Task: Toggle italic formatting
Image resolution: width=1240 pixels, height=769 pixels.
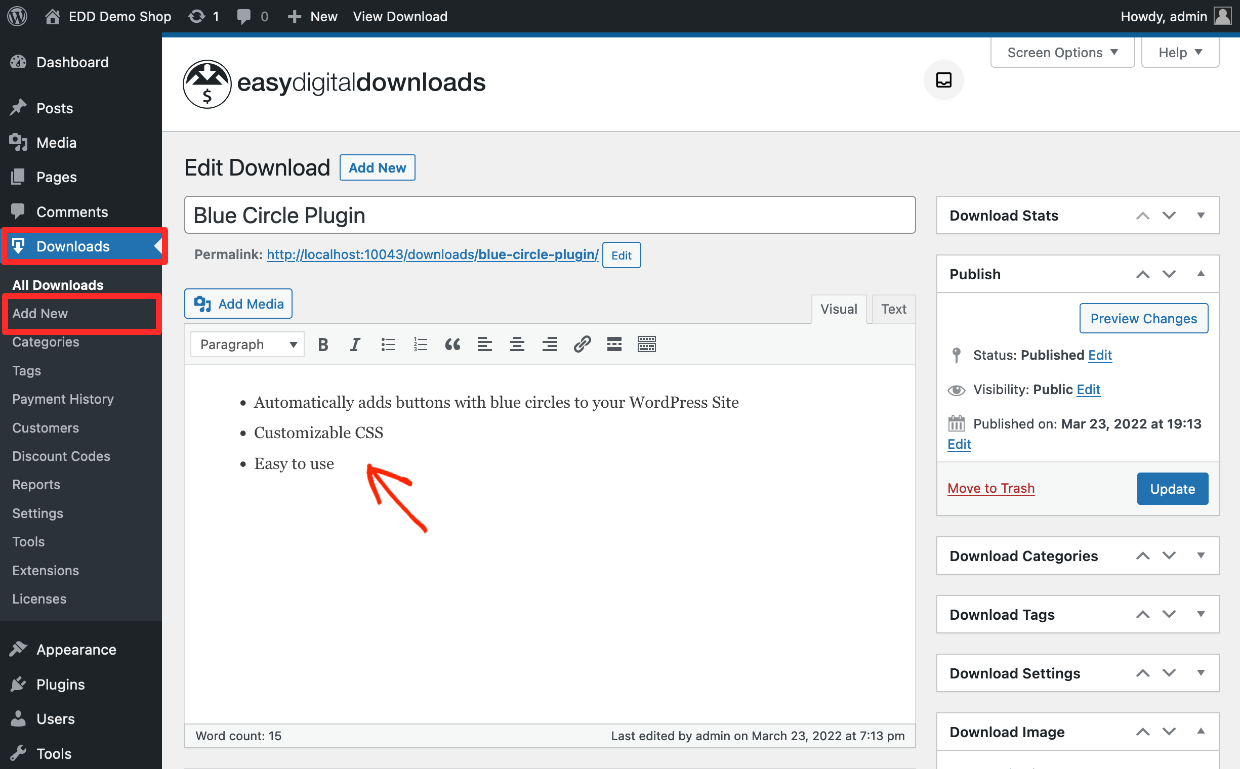Action: [x=355, y=344]
